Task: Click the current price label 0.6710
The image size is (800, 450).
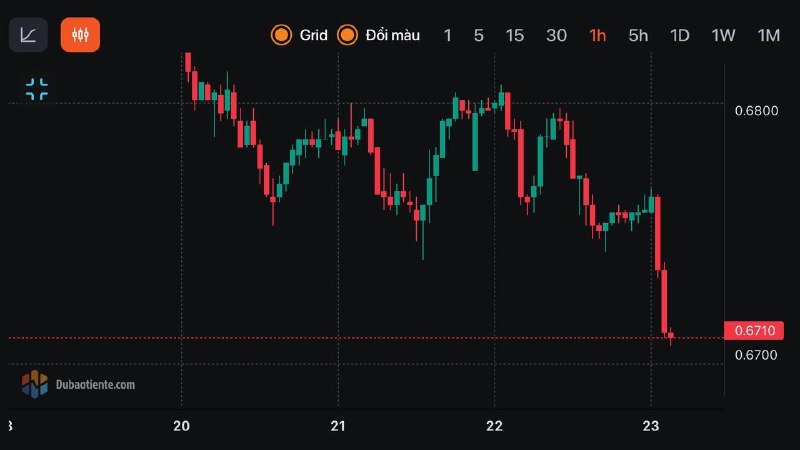Action: click(754, 331)
